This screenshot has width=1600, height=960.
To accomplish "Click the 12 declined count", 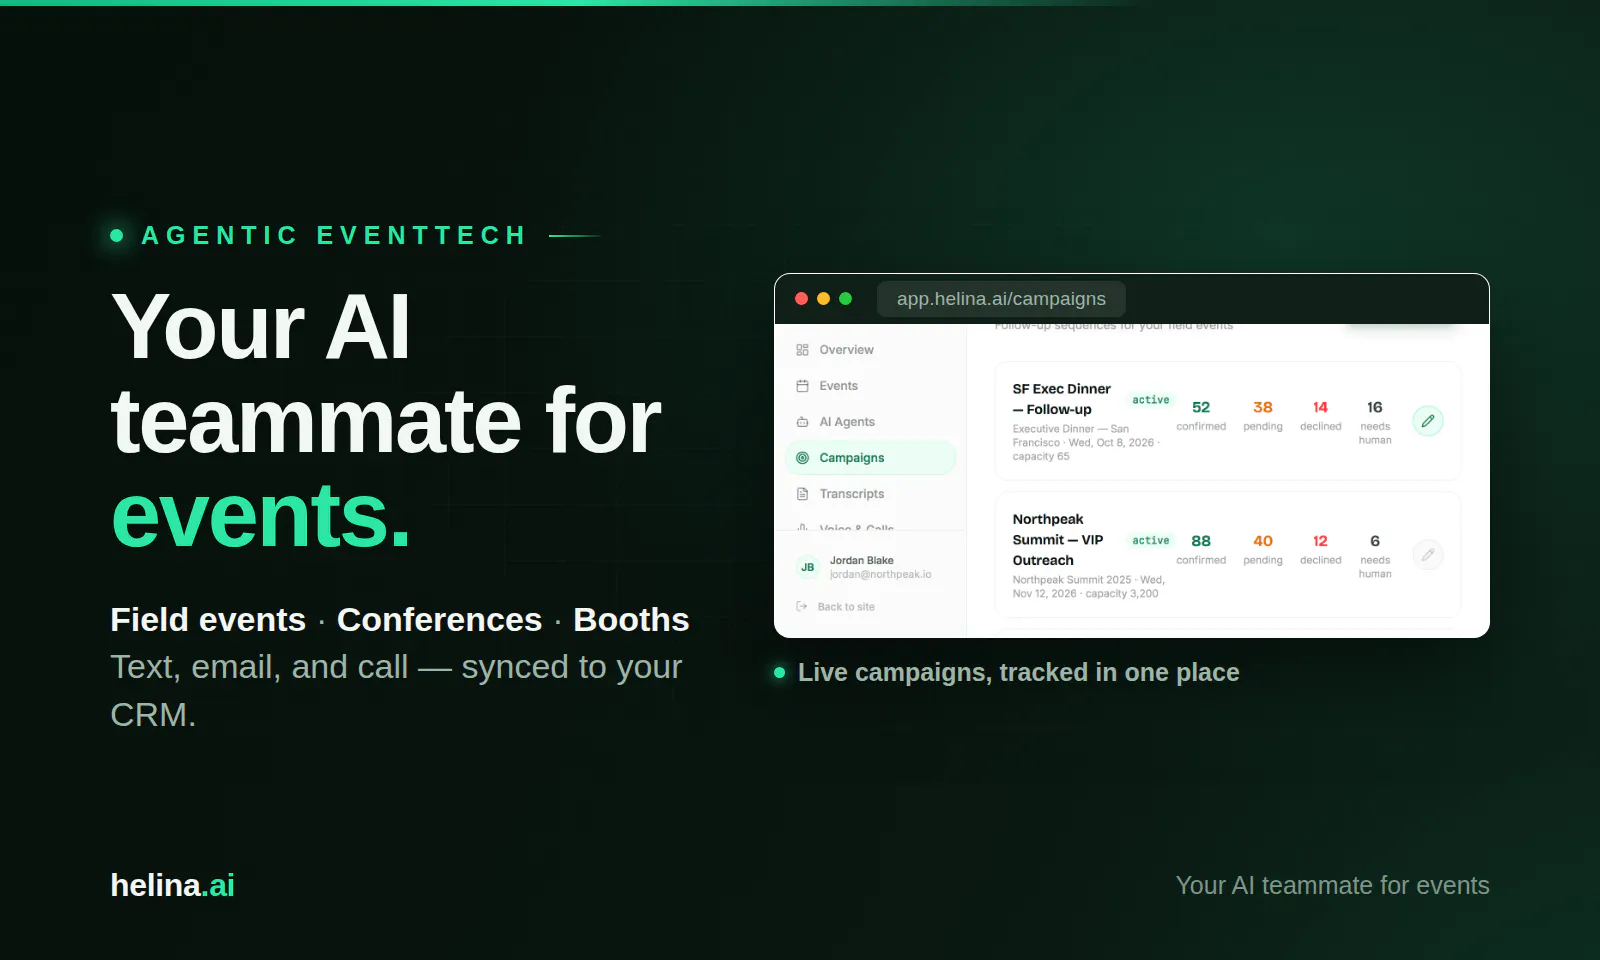I will [x=1320, y=550].
